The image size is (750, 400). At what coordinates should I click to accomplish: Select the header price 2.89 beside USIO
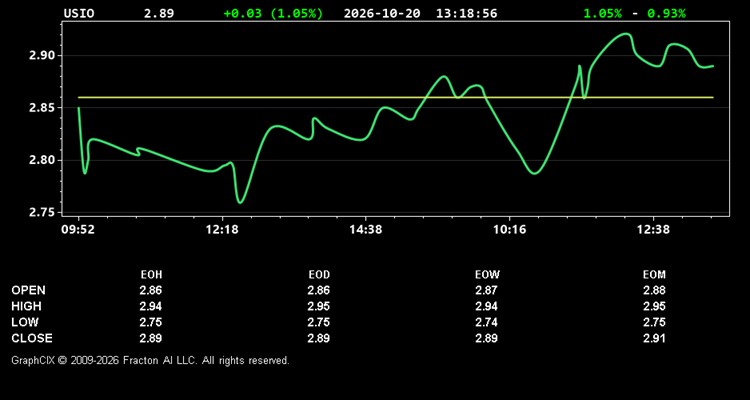159,13
